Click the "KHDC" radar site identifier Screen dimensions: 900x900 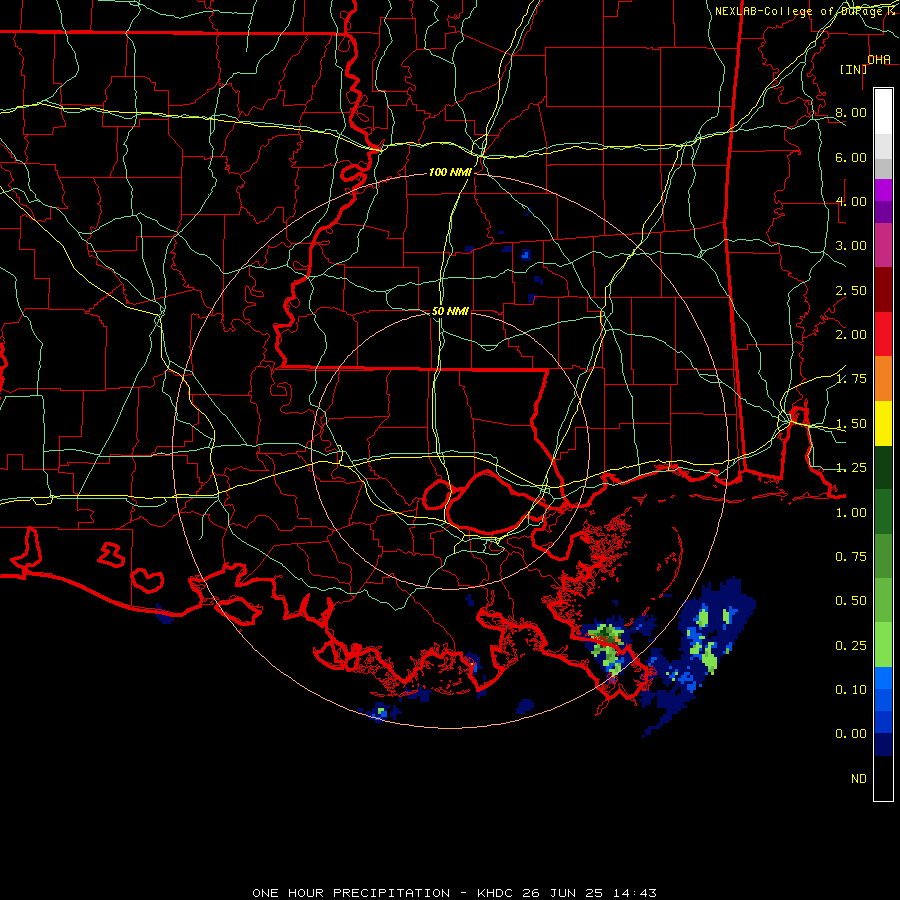pos(495,893)
